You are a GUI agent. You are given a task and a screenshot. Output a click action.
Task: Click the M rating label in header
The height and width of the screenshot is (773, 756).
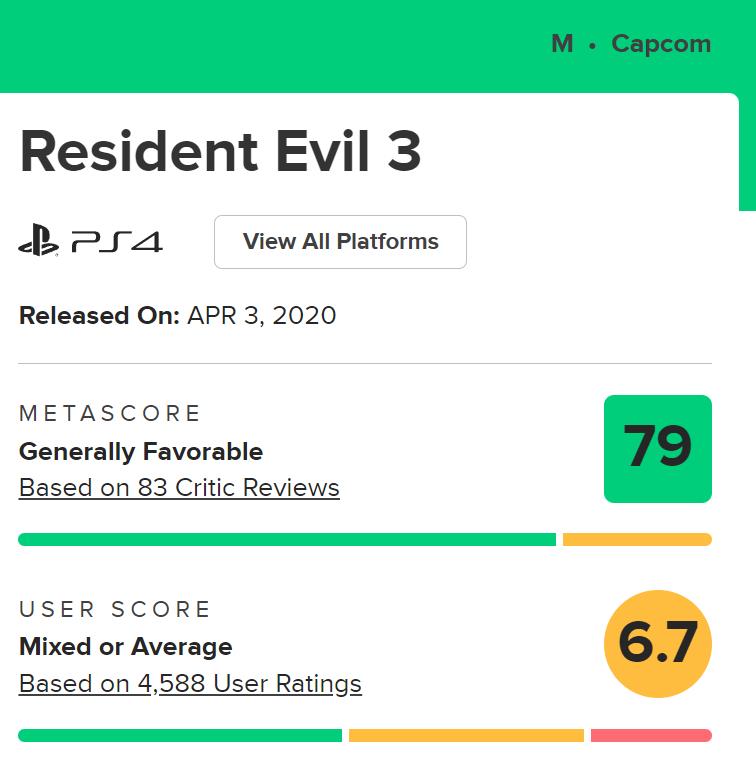[x=562, y=44]
